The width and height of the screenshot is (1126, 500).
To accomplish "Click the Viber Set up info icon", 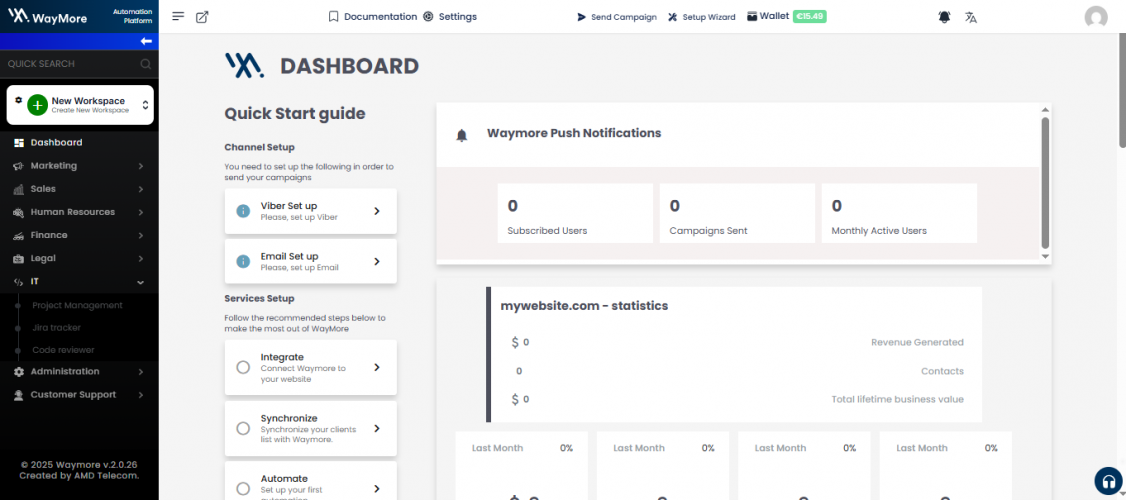I will point(243,211).
